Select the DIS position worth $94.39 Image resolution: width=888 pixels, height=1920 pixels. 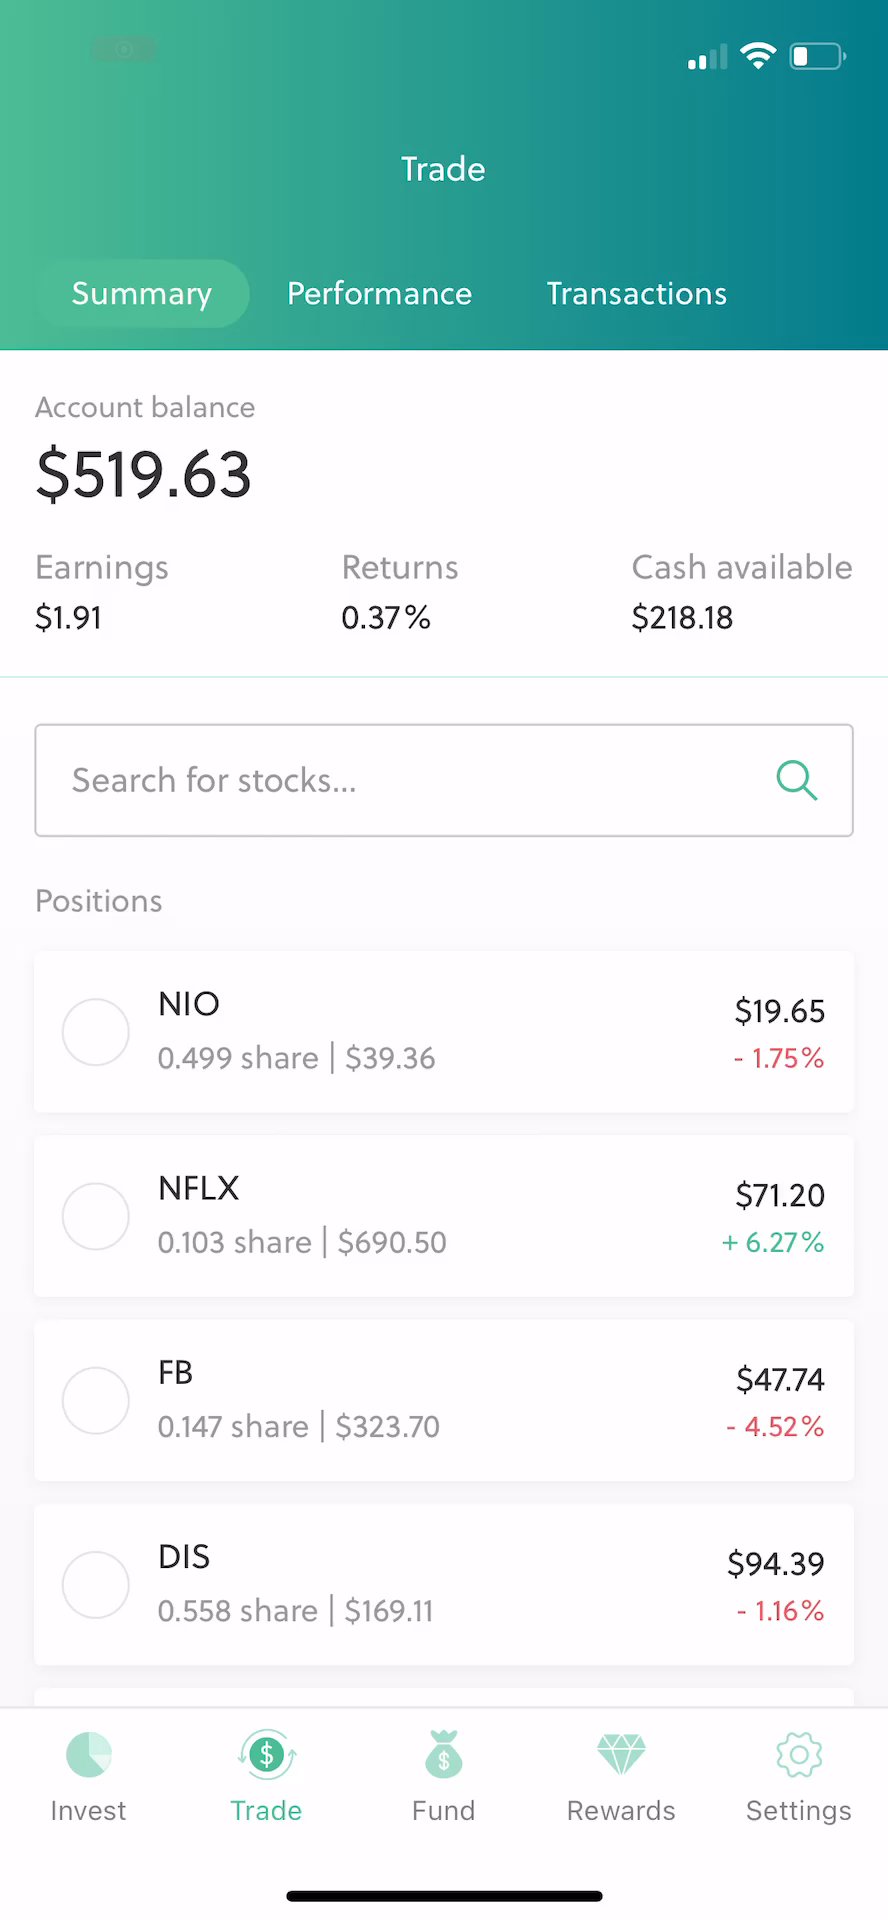pyautogui.click(x=444, y=1584)
